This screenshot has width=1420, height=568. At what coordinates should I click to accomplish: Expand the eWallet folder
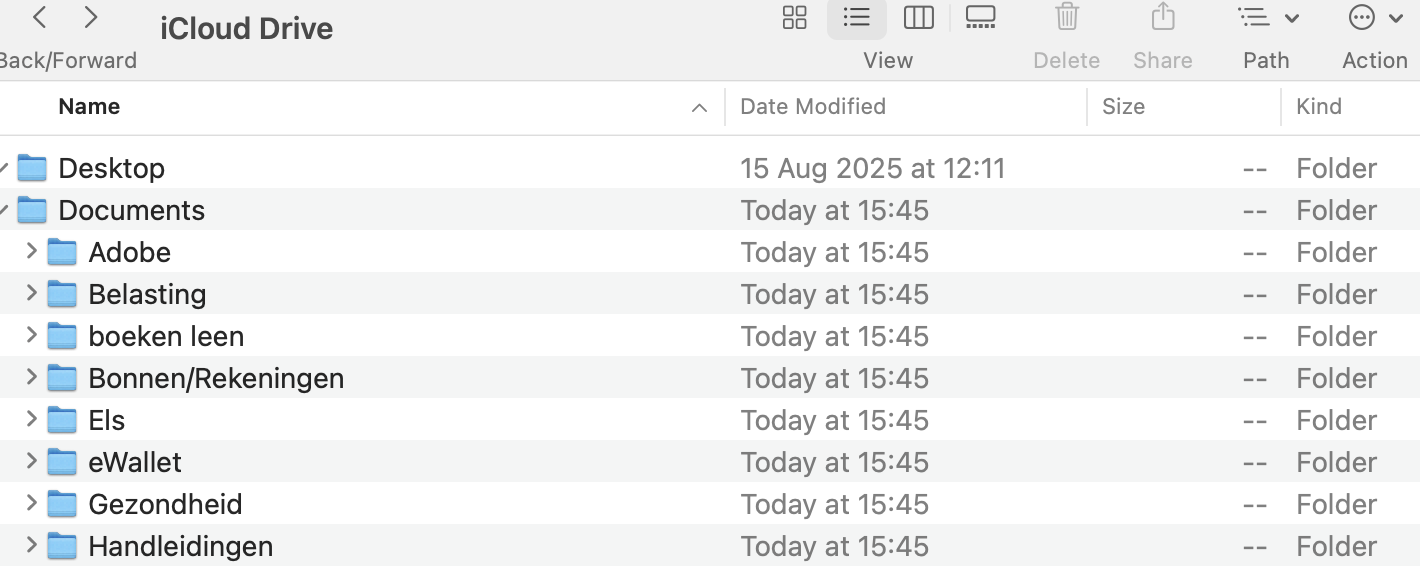point(31,461)
